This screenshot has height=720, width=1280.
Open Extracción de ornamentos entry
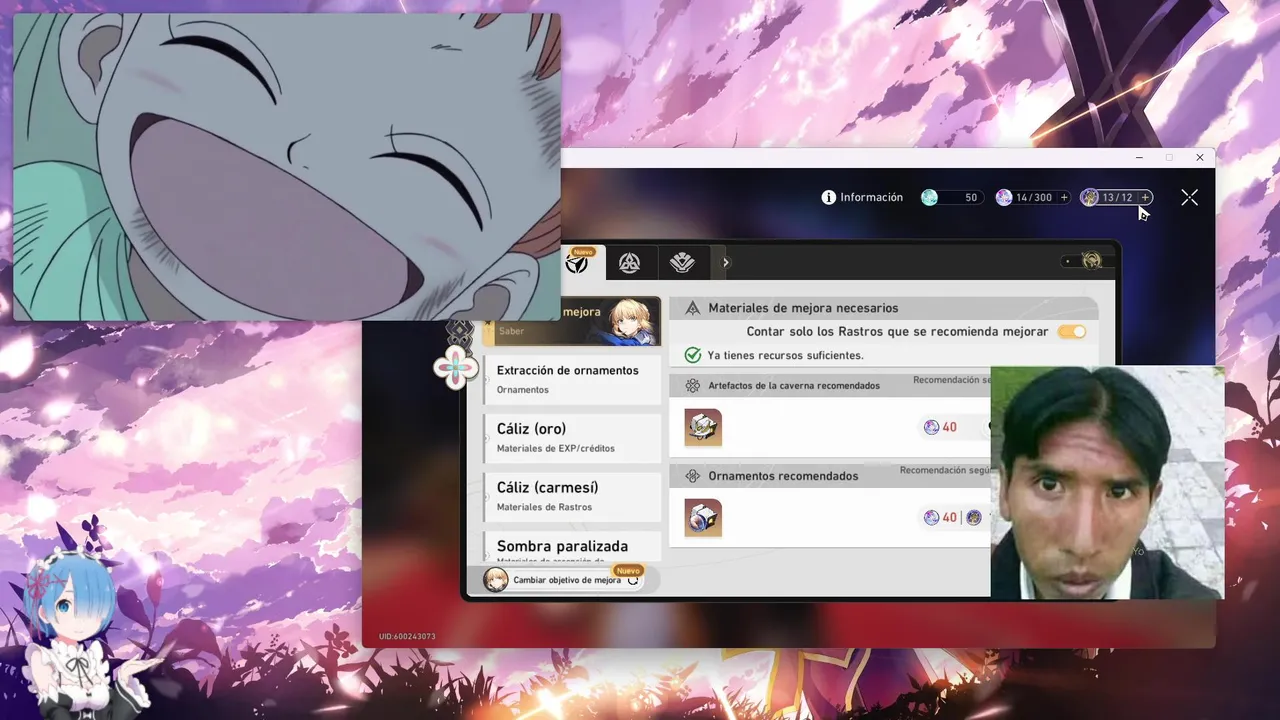[572, 379]
